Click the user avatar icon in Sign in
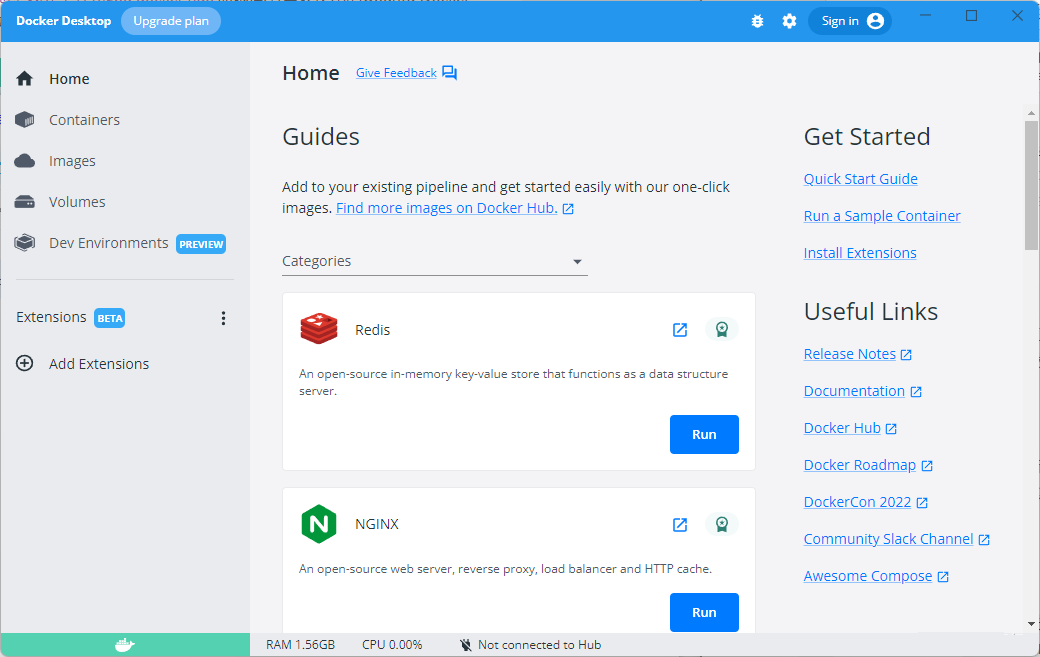This screenshot has height=657, width=1040. tap(876, 21)
